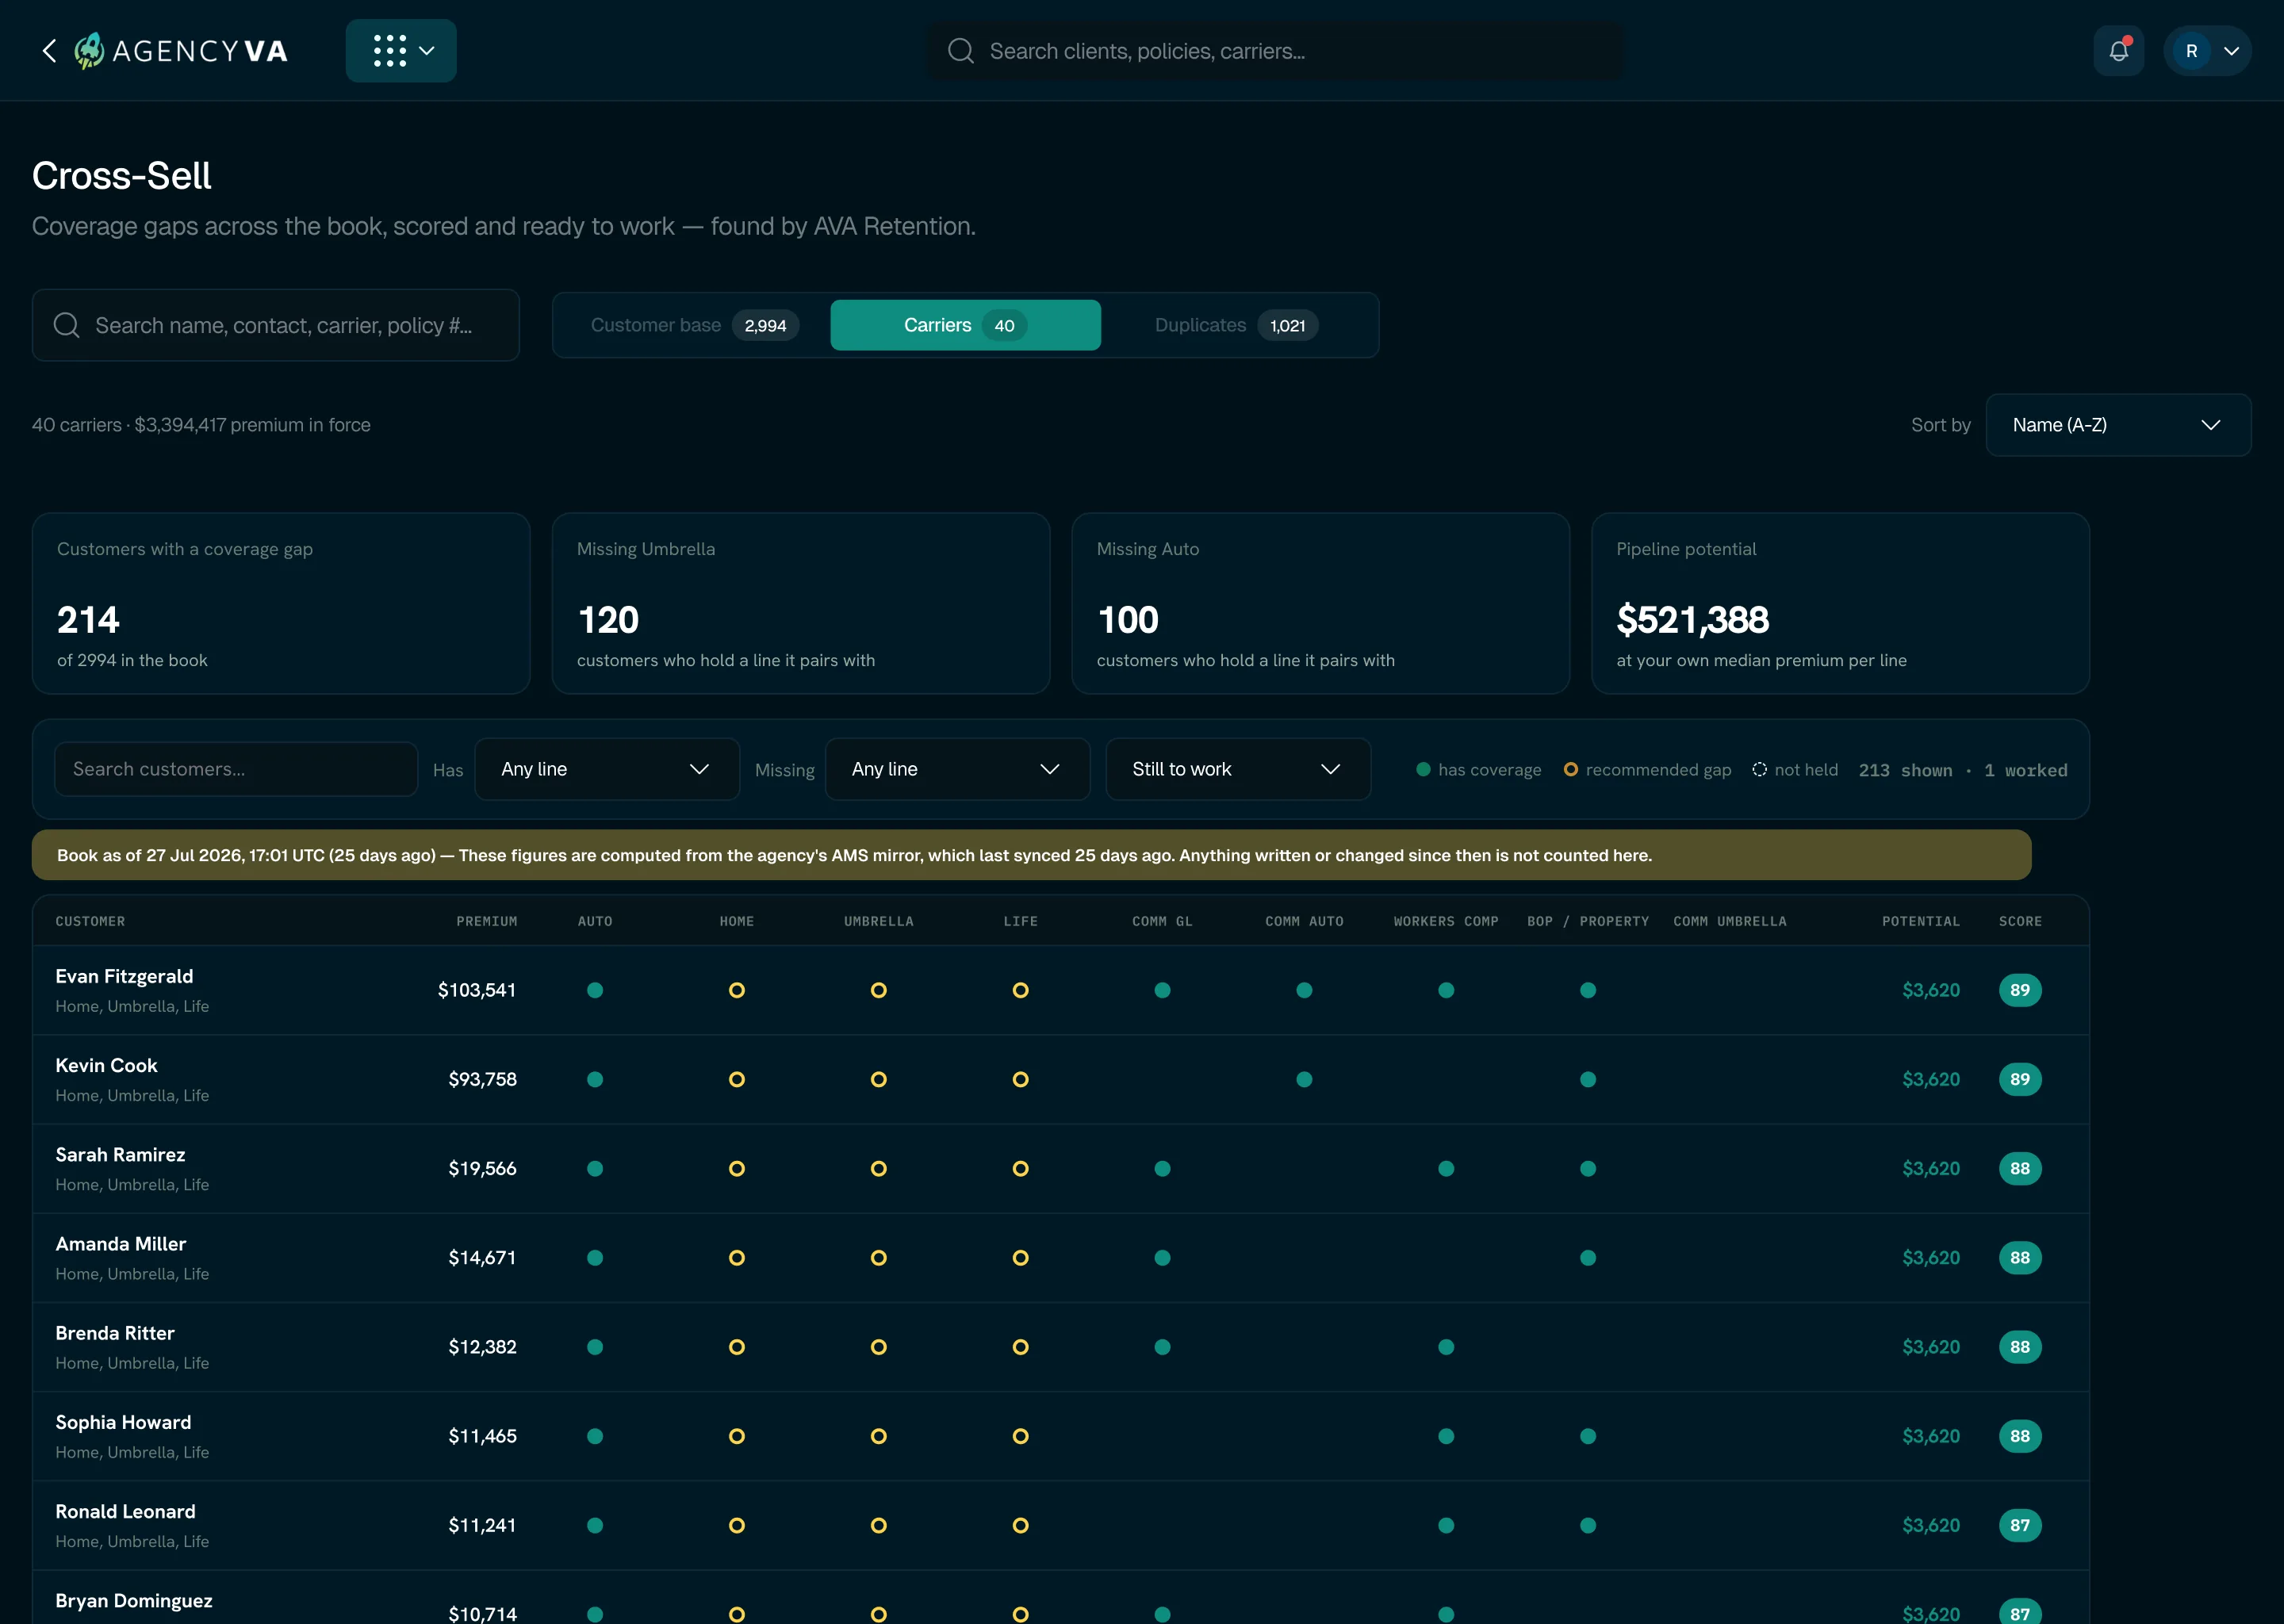2284x1624 pixels.
Task: Click Kevin Cook's Comm Auto coverage dot
Action: pyautogui.click(x=1304, y=1079)
